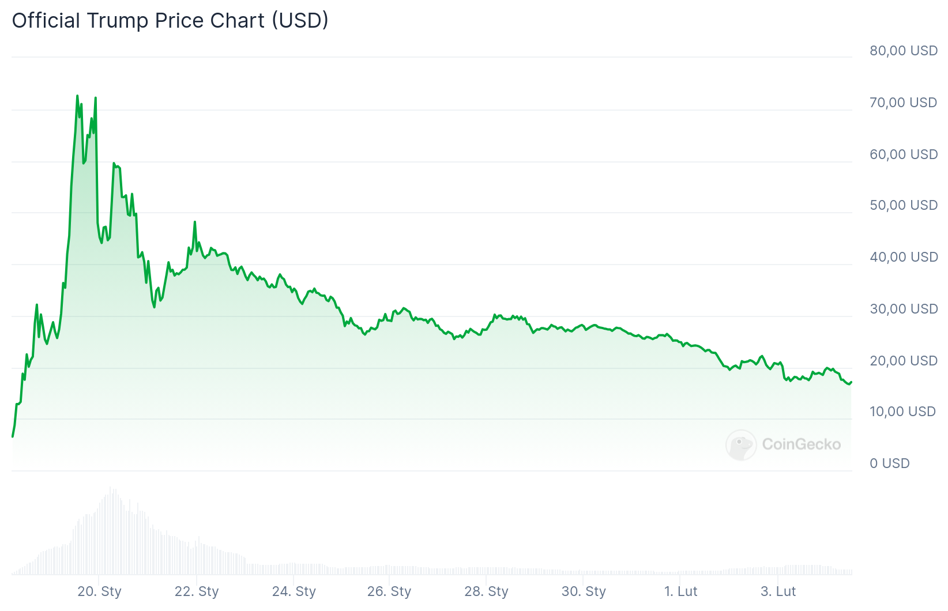Click the Official Trump Price Chart title
Viewport: 948px width, 611px height.
tap(170, 20)
